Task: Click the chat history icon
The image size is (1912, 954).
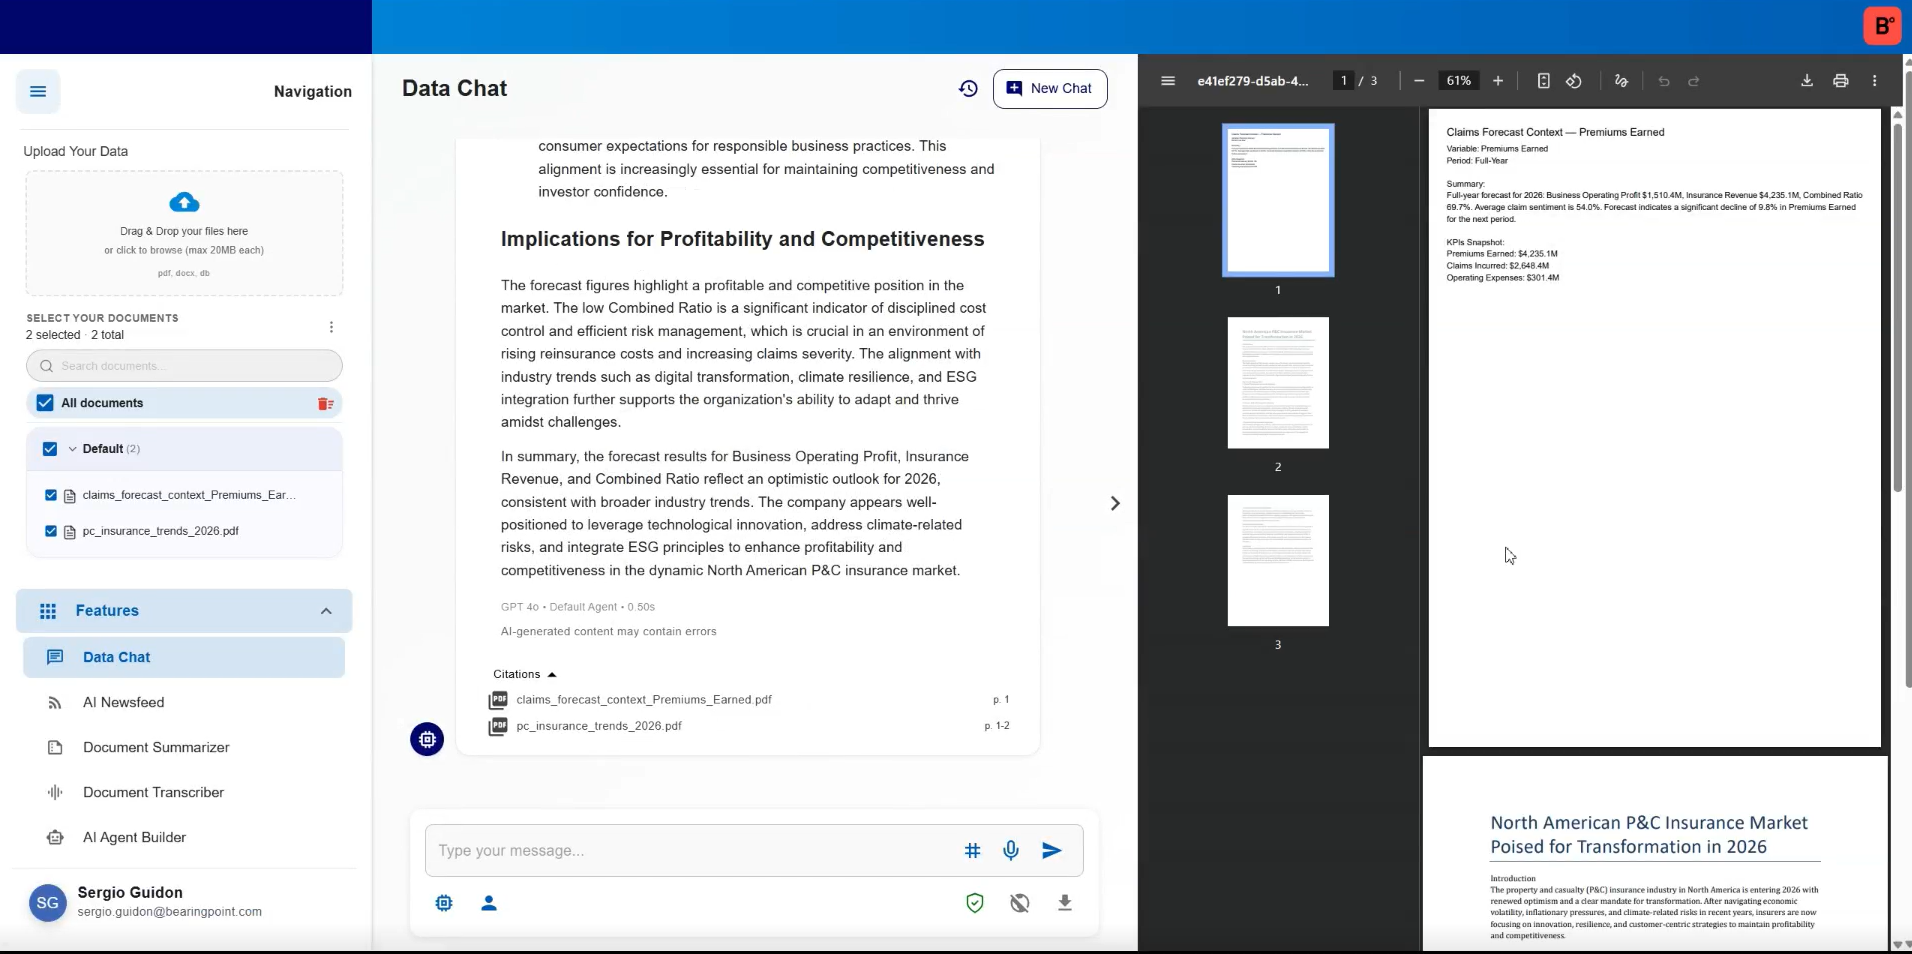Action: coord(967,88)
